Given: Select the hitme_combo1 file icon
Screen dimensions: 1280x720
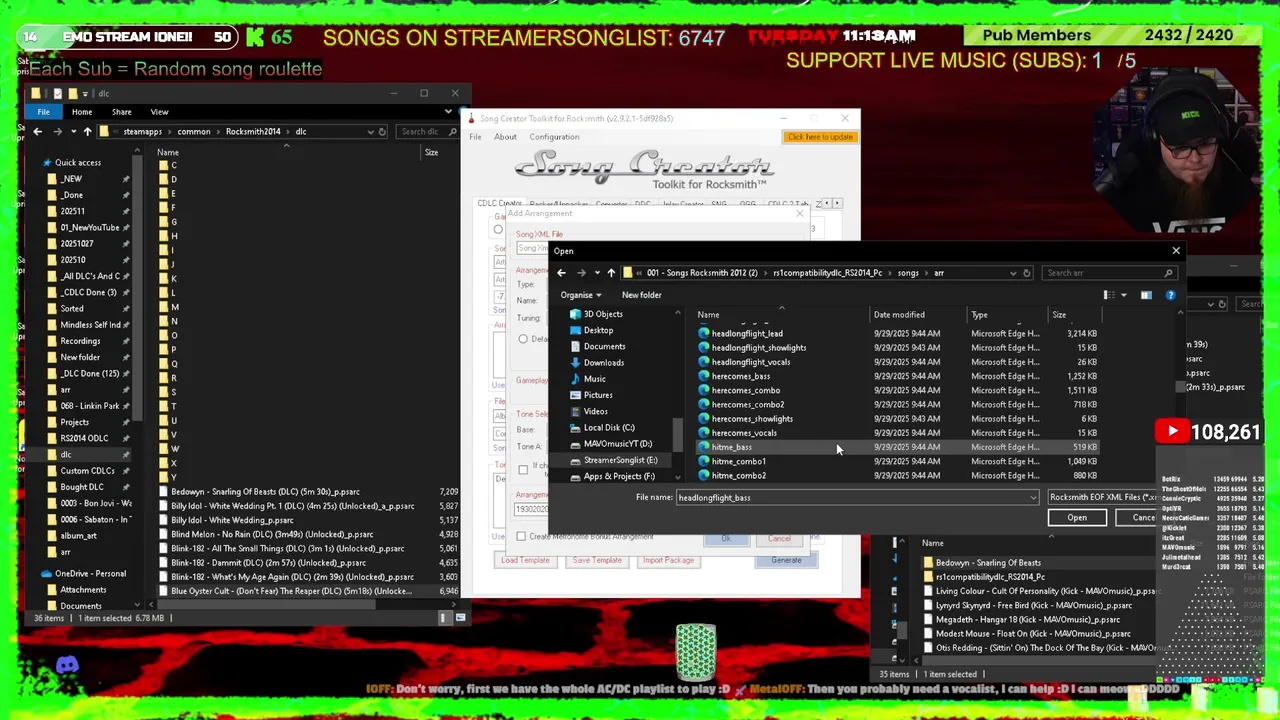Looking at the screenshot, I should pos(704,461).
